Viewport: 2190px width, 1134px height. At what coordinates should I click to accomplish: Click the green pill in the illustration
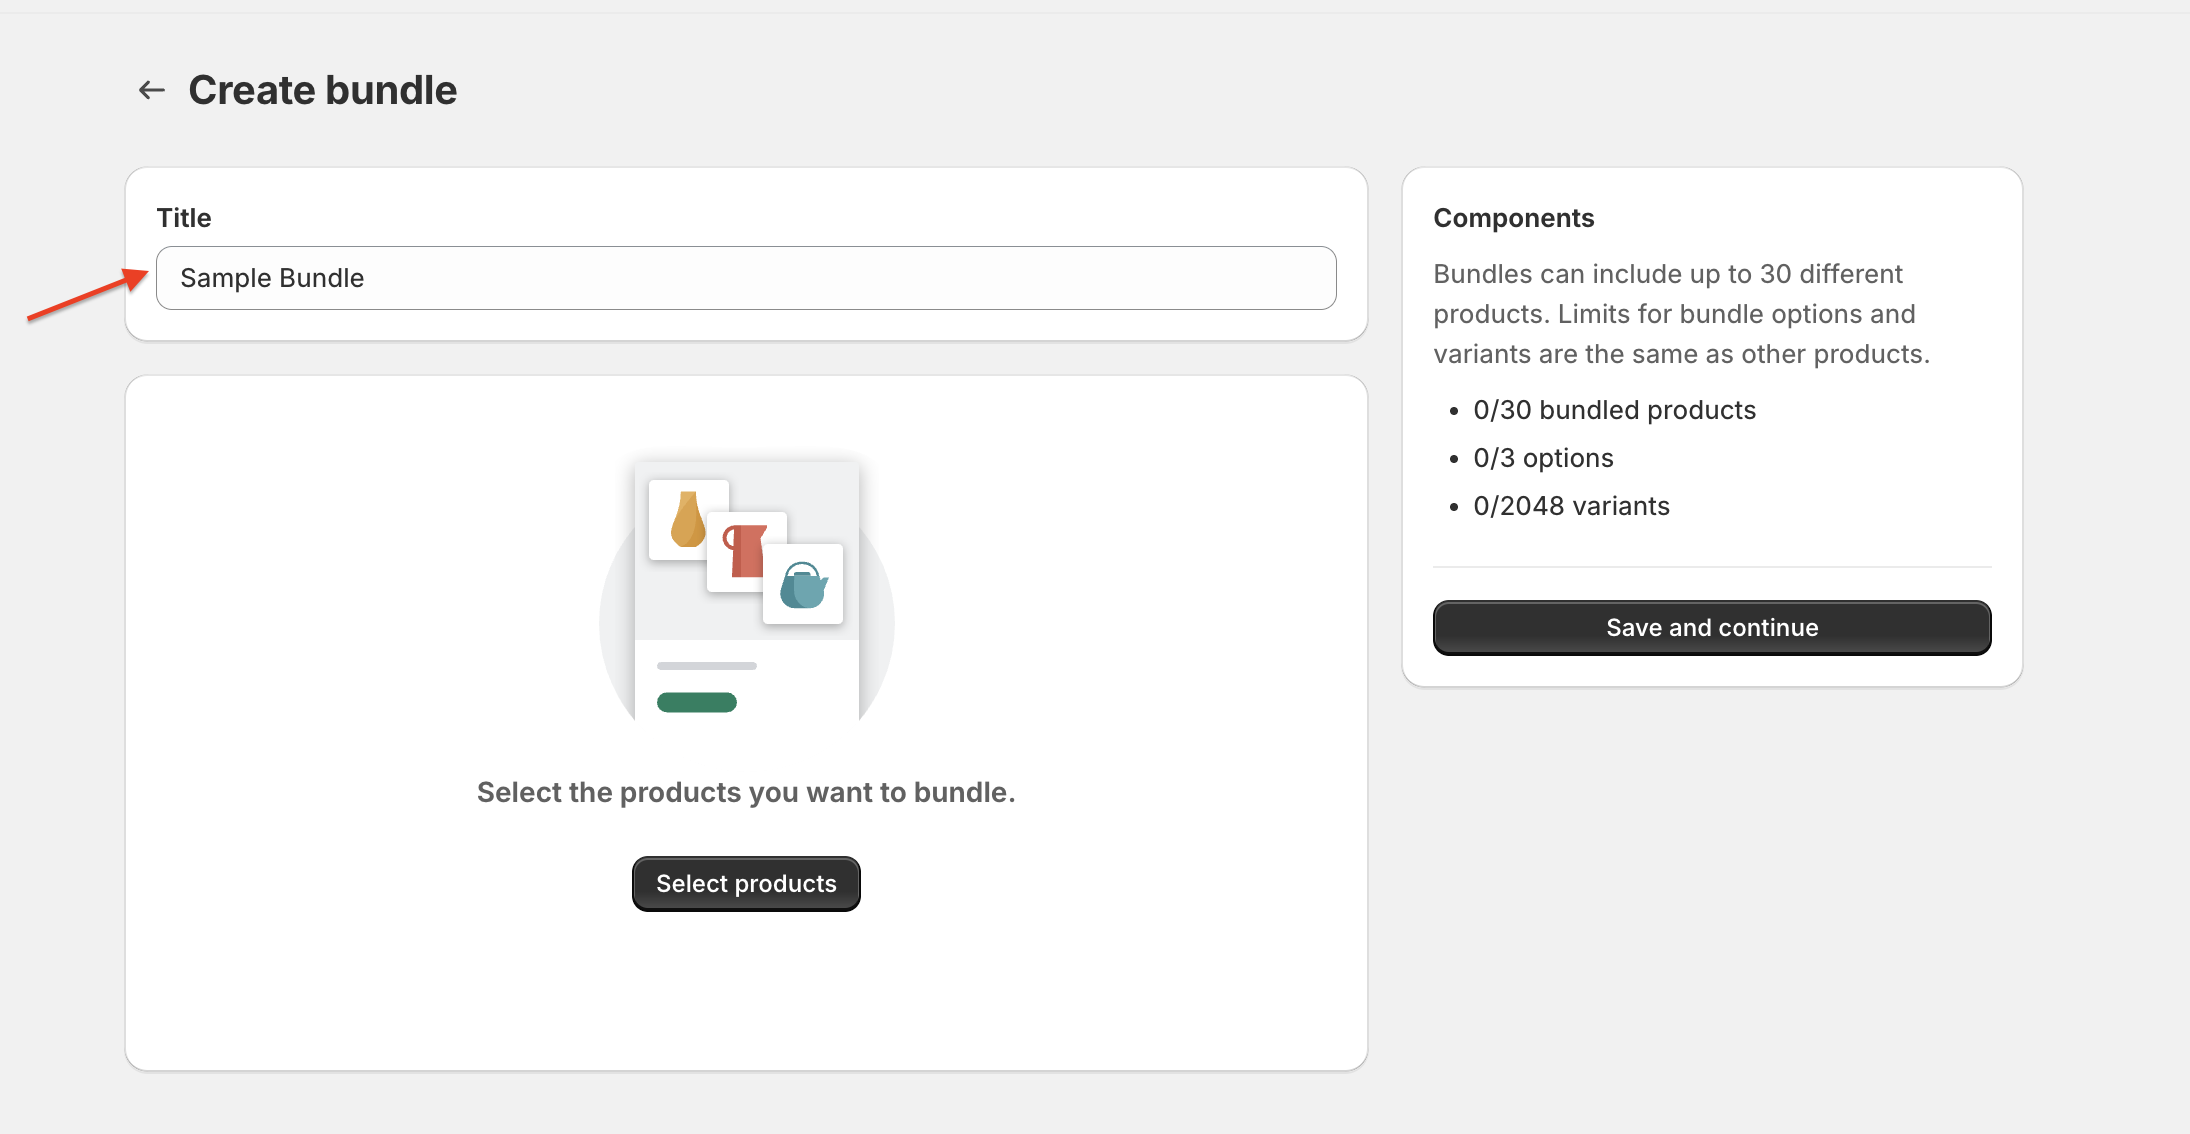click(x=697, y=702)
